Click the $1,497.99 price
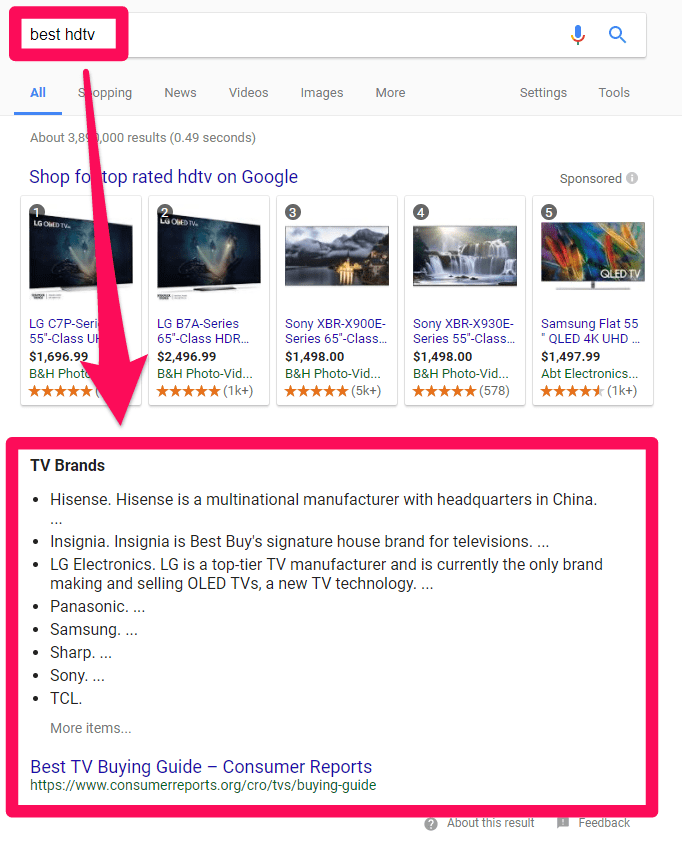The width and height of the screenshot is (682, 841). point(570,357)
